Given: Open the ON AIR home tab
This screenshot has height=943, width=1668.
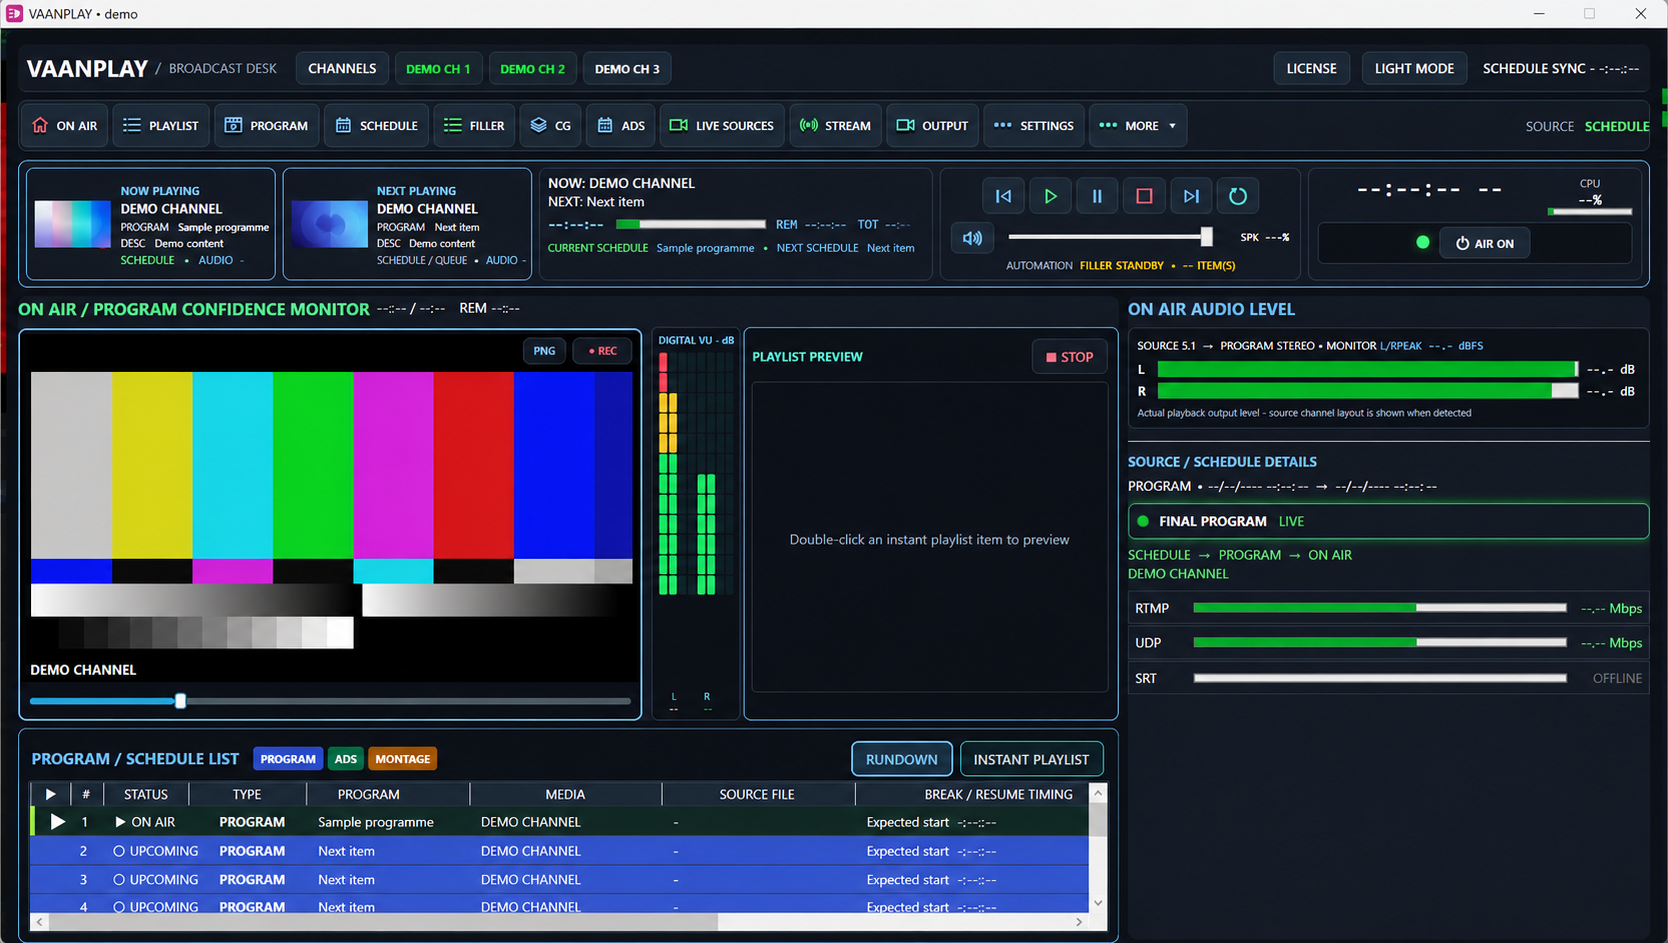Looking at the screenshot, I should [65, 126].
